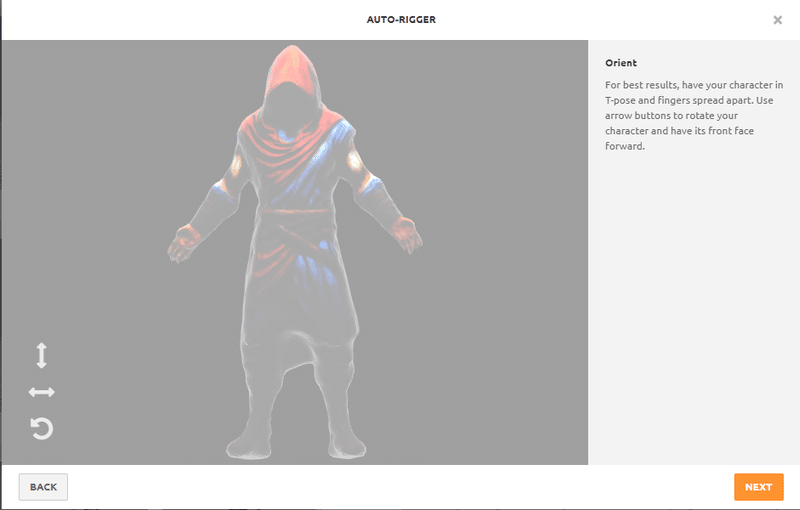Click the T-pose instruction paragraph
Image resolution: width=800 pixels, height=510 pixels.
pyautogui.click(x=694, y=115)
